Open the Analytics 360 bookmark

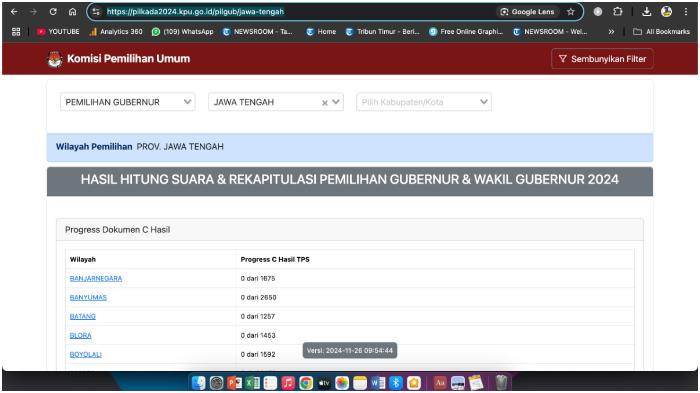pos(116,32)
